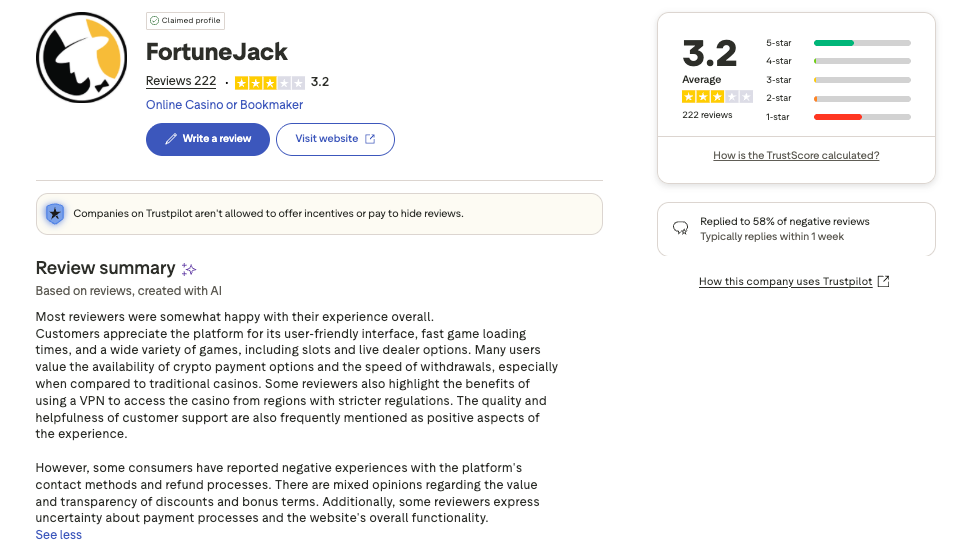Click the pencil icon in Write a review
This screenshot has height=547, width=959.
click(x=171, y=139)
